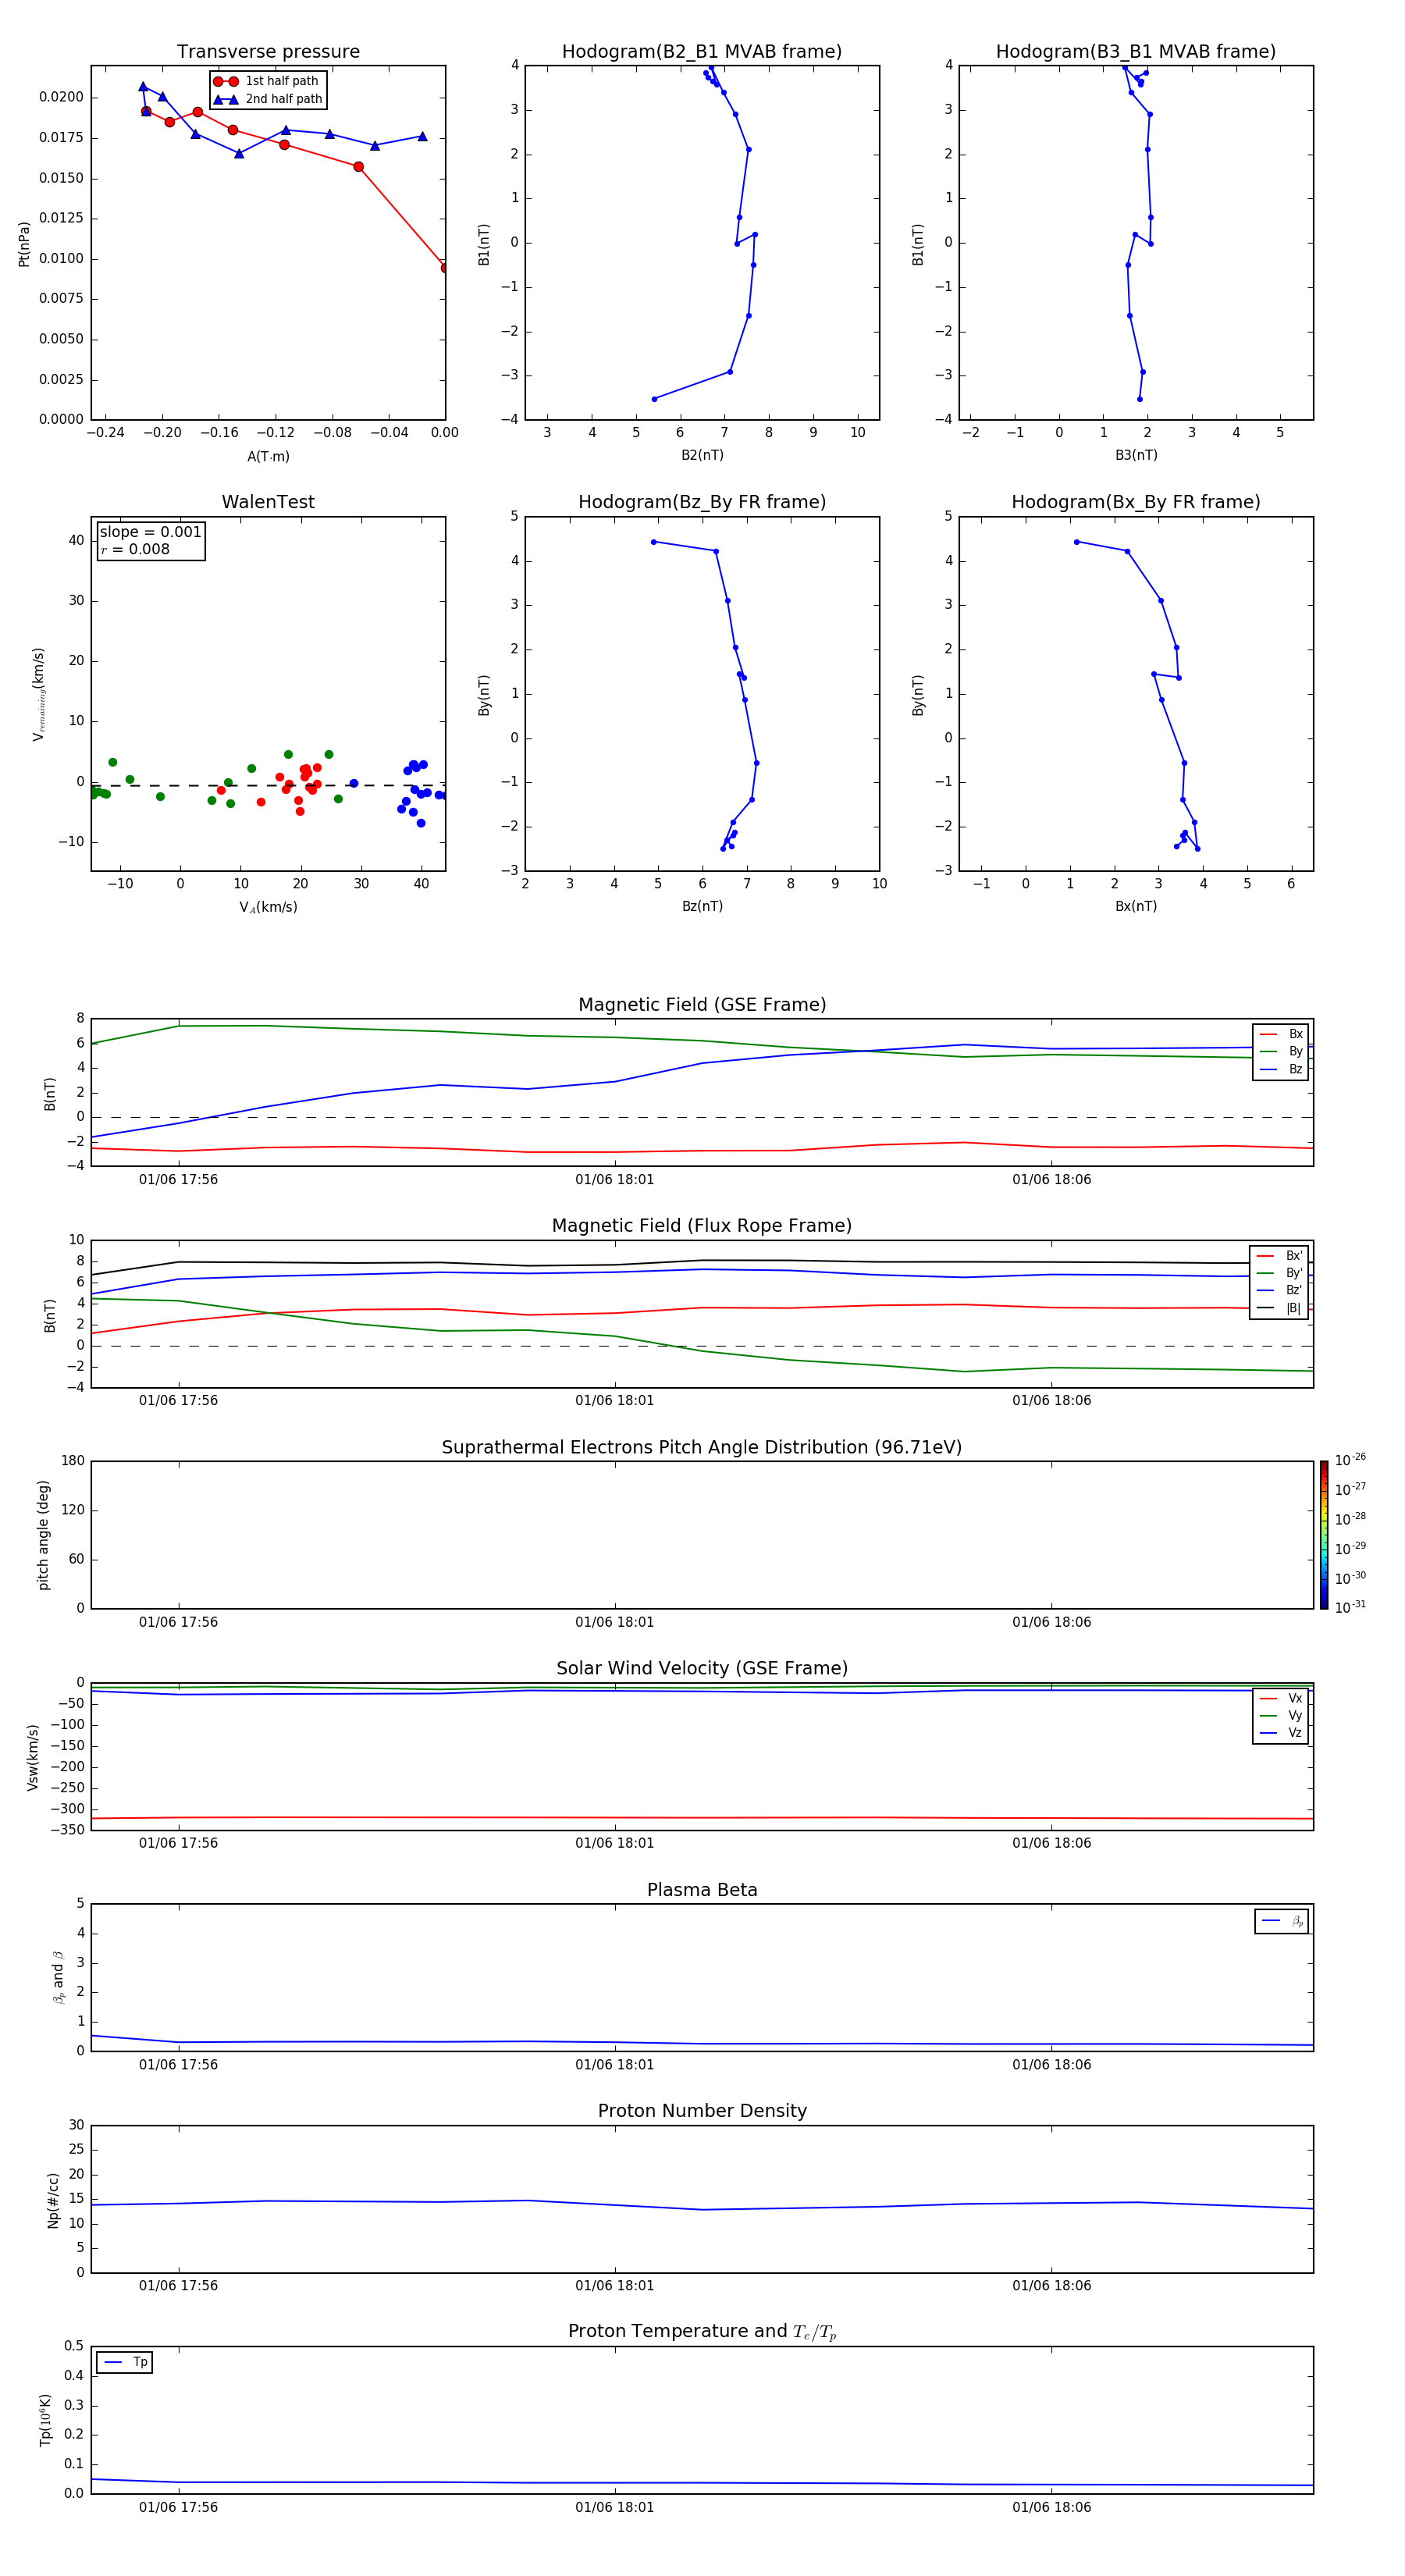Click the 'B3(nT)' x-axis label
The width and height of the screenshot is (1405, 2576).
click(1136, 455)
